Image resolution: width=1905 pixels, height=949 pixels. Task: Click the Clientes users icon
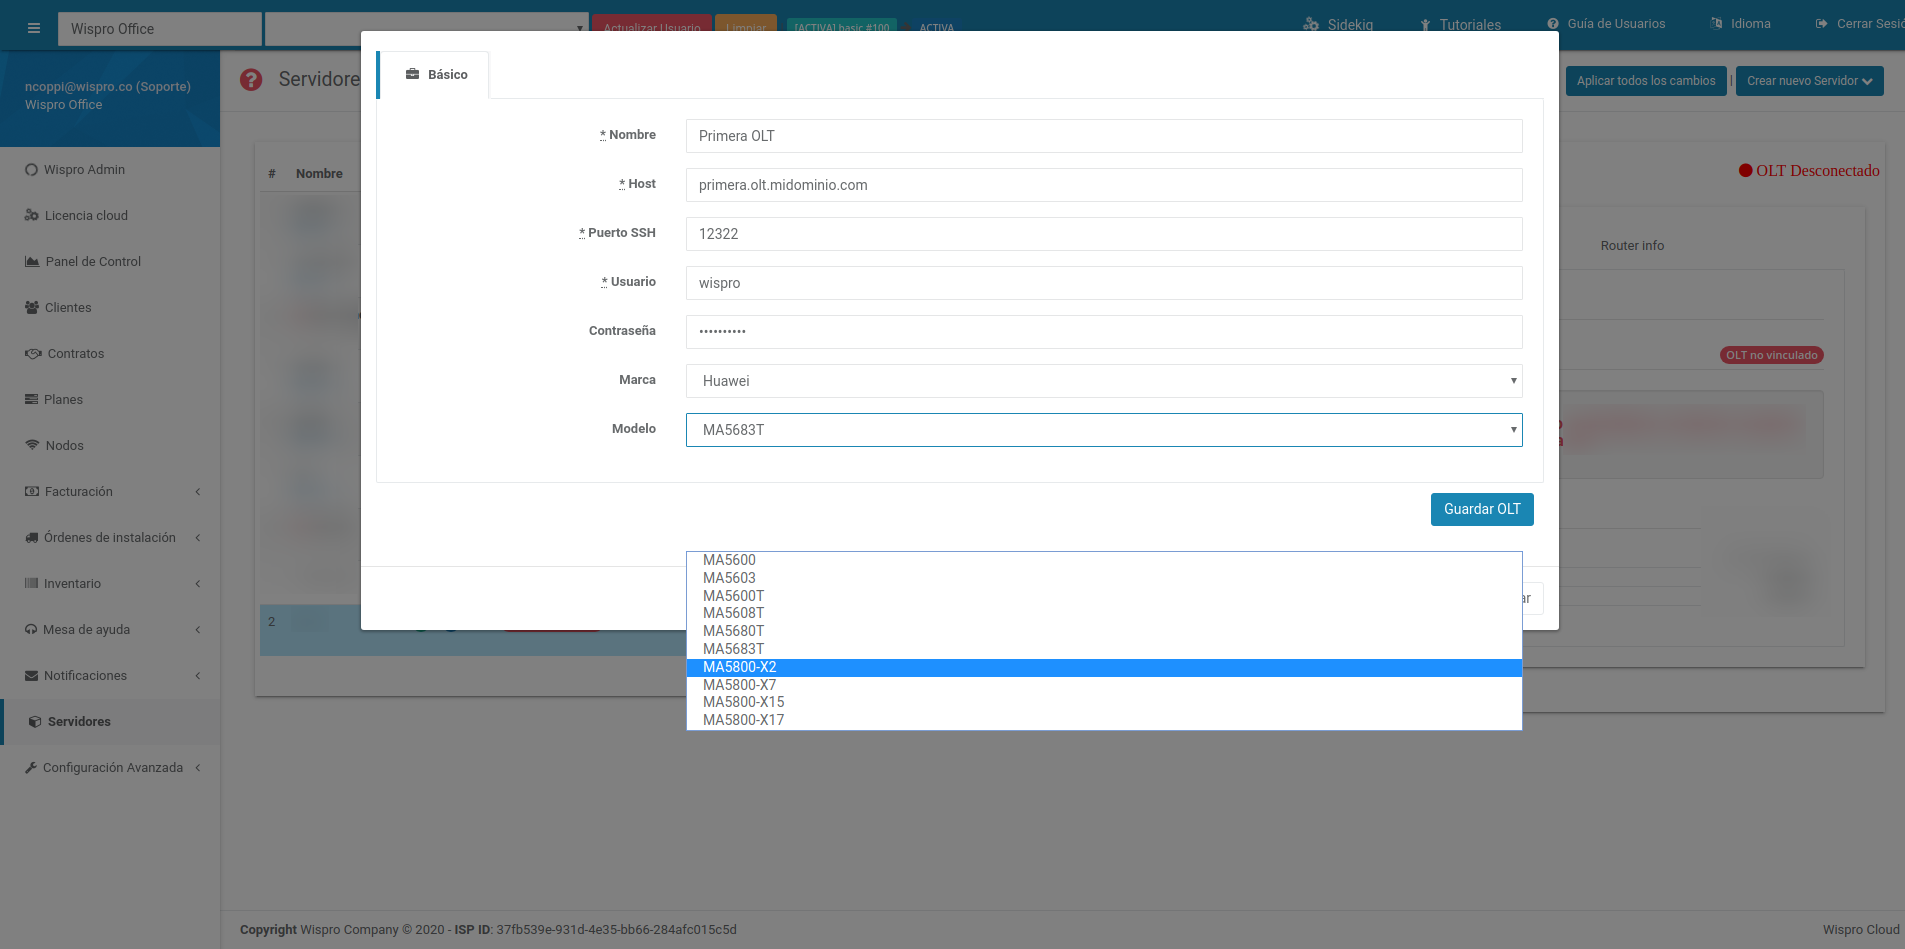point(32,308)
